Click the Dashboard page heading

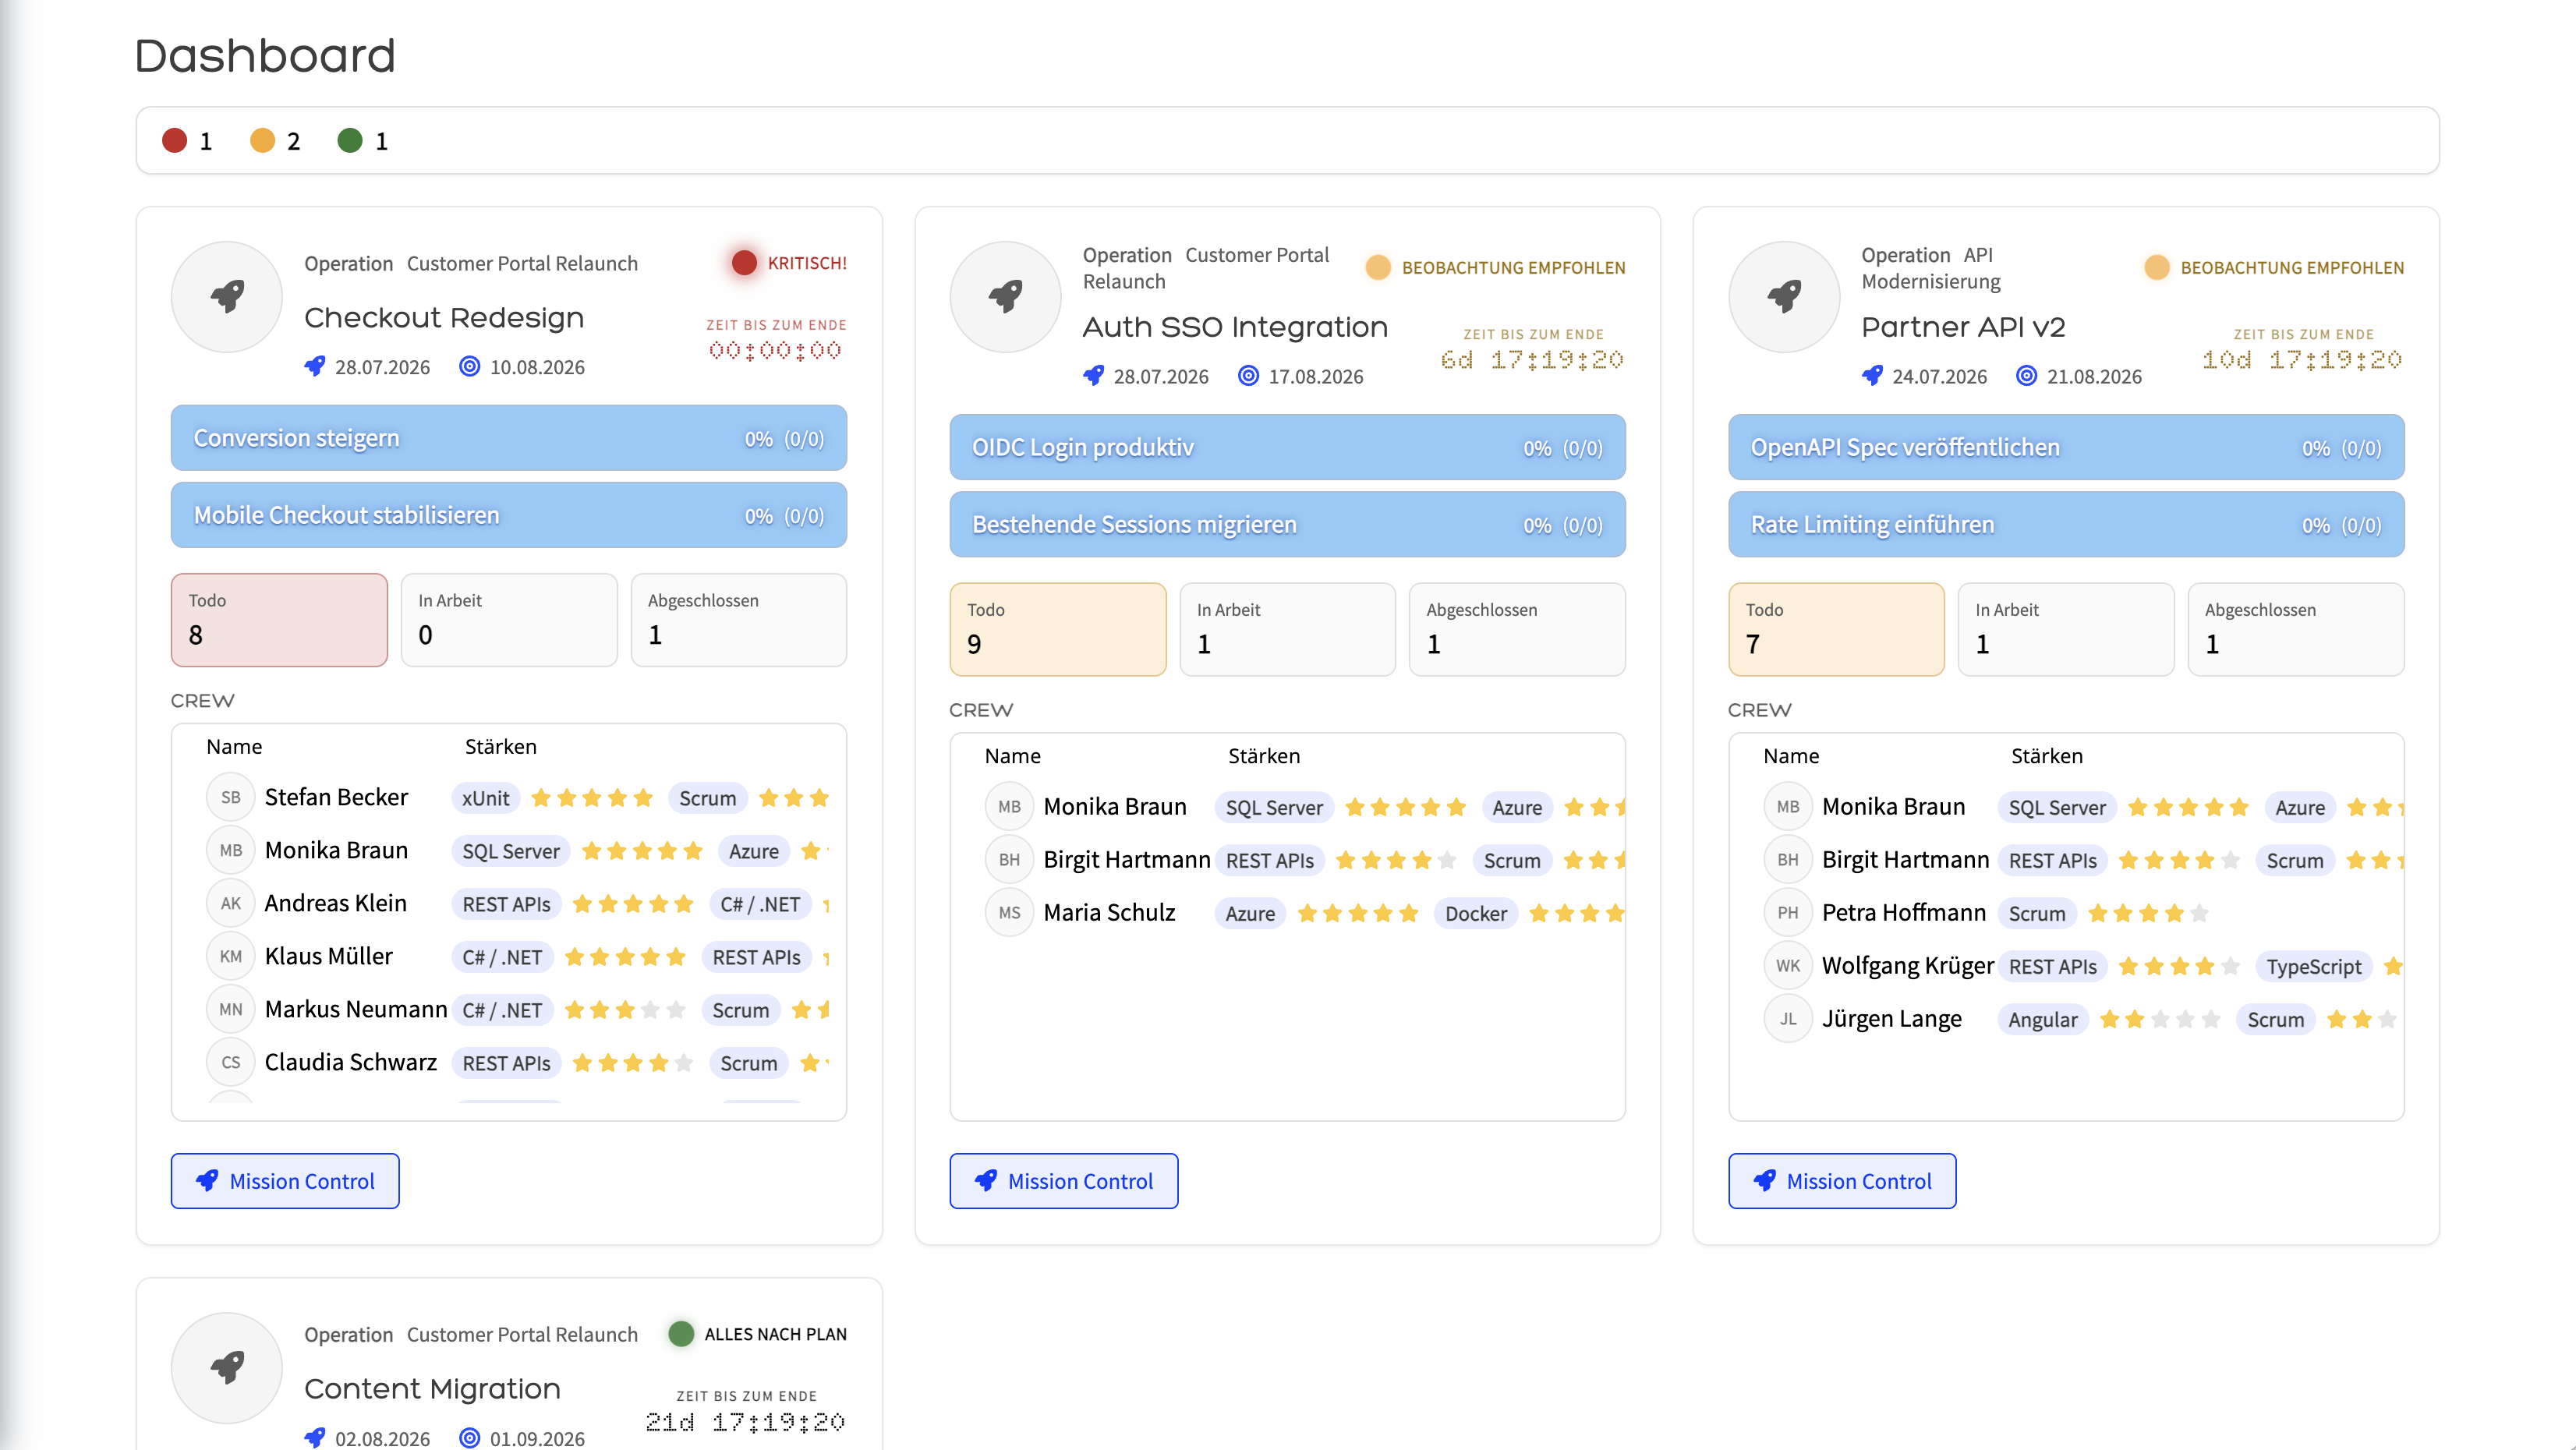click(265, 55)
